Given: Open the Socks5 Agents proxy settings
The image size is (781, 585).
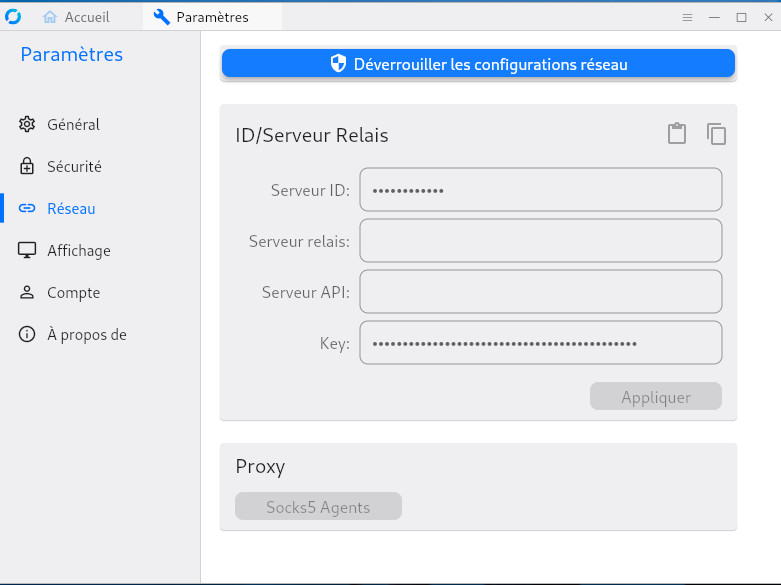Looking at the screenshot, I should coord(318,507).
